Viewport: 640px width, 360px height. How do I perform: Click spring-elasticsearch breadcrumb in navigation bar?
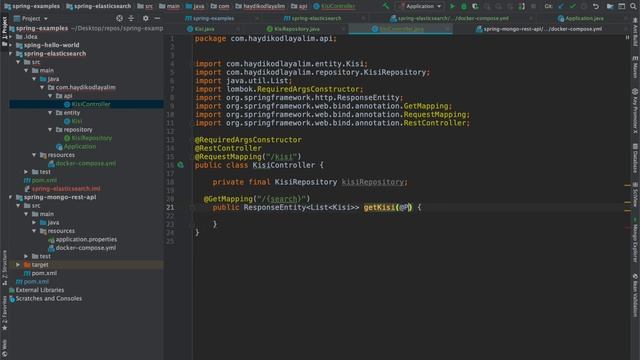[x=98, y=6]
